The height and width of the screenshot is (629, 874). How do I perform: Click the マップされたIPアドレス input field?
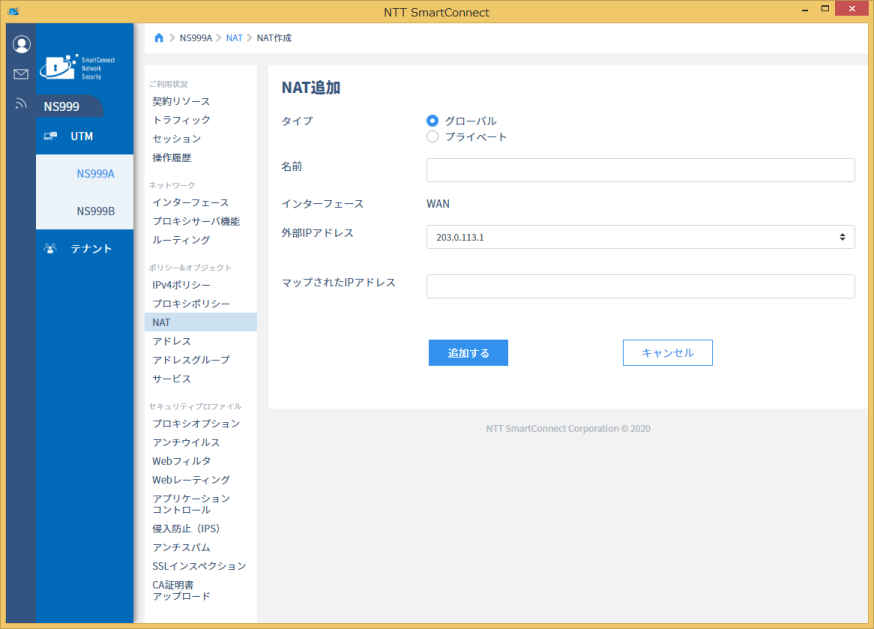point(640,286)
